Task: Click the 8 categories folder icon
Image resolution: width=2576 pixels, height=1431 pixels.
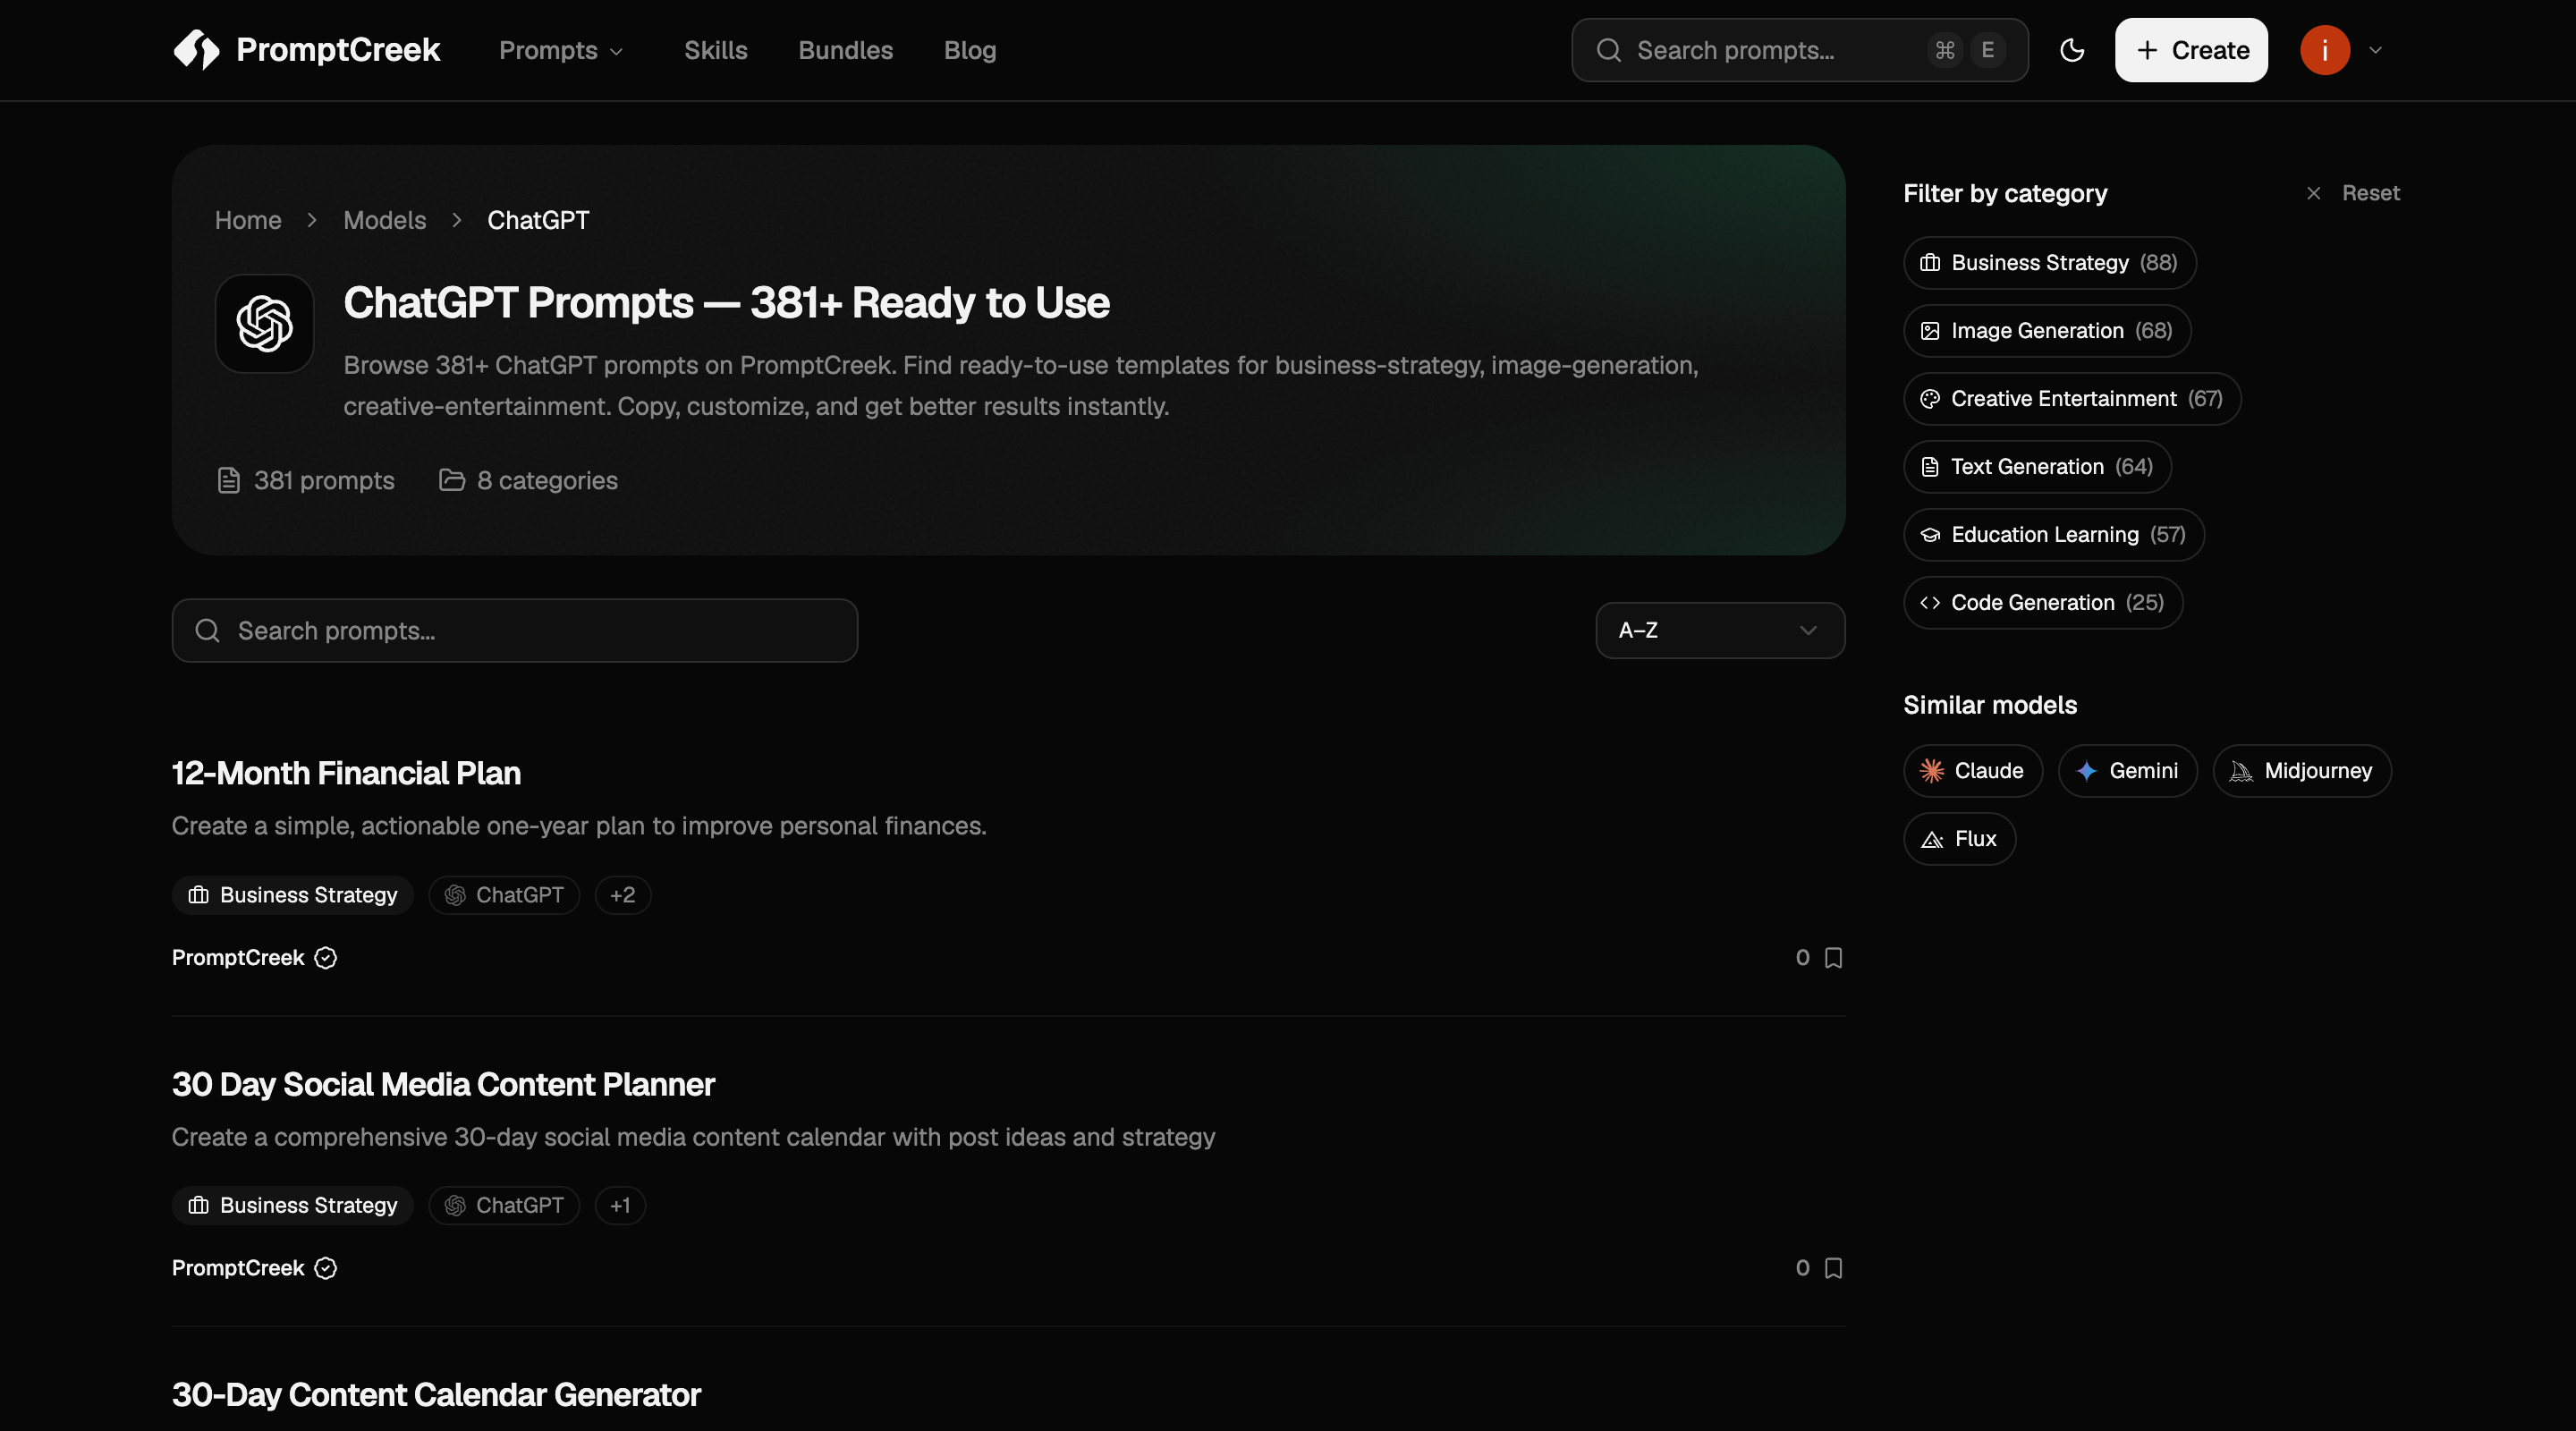Action: pos(452,481)
